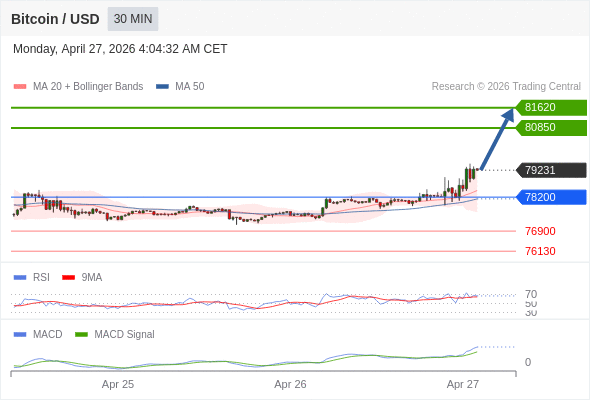
Task: Click the blue 78200 pivot price tag
Action: point(551,197)
